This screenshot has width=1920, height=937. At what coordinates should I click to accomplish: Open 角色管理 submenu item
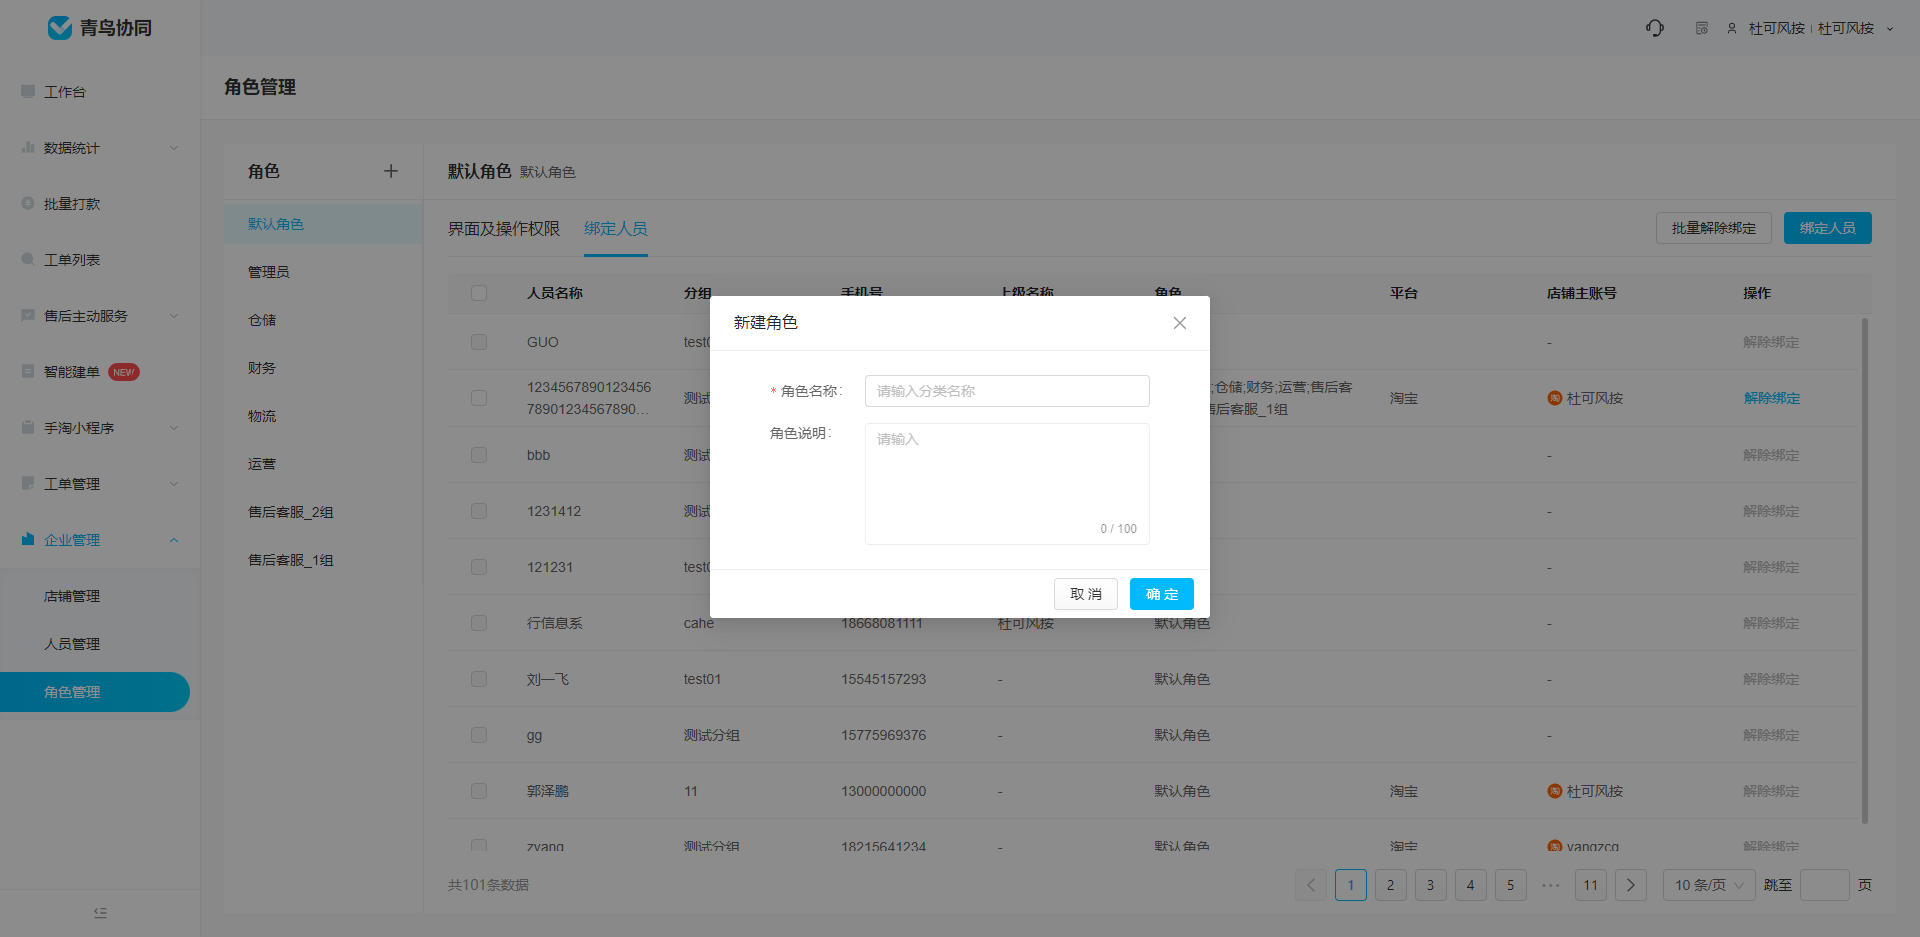point(95,692)
